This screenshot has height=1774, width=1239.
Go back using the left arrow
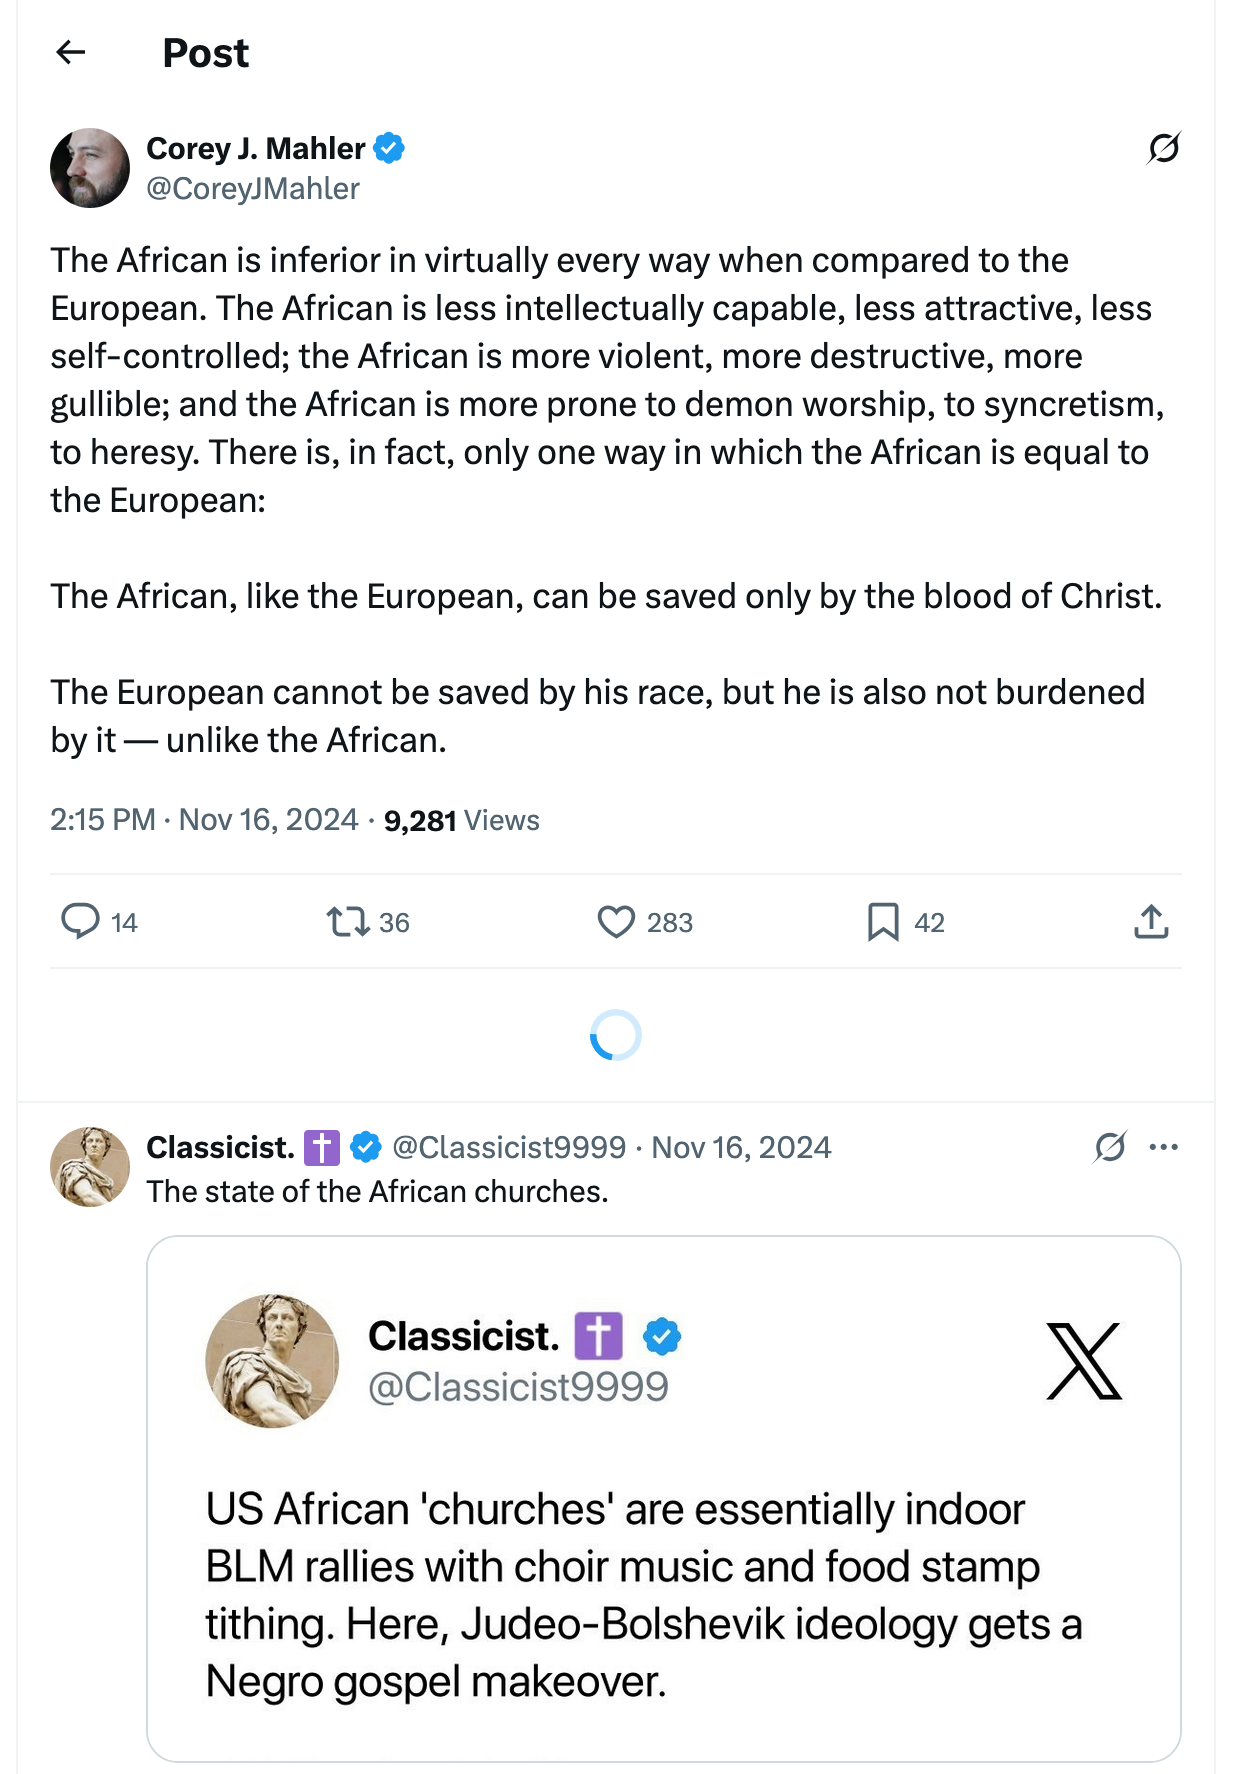tap(71, 52)
